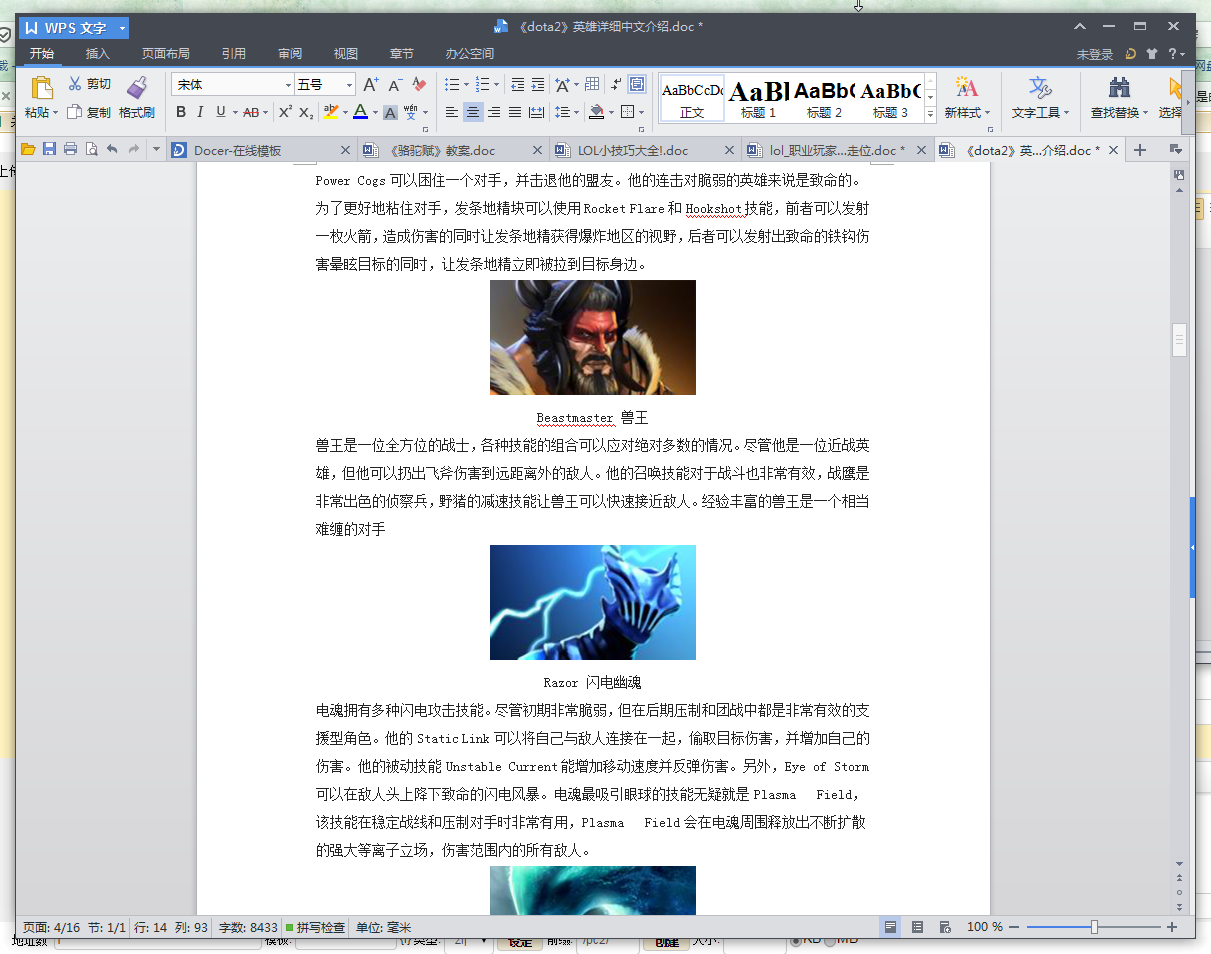The image size is (1211, 954).
Task: Click the zoom slider handle
Action: click(1094, 927)
